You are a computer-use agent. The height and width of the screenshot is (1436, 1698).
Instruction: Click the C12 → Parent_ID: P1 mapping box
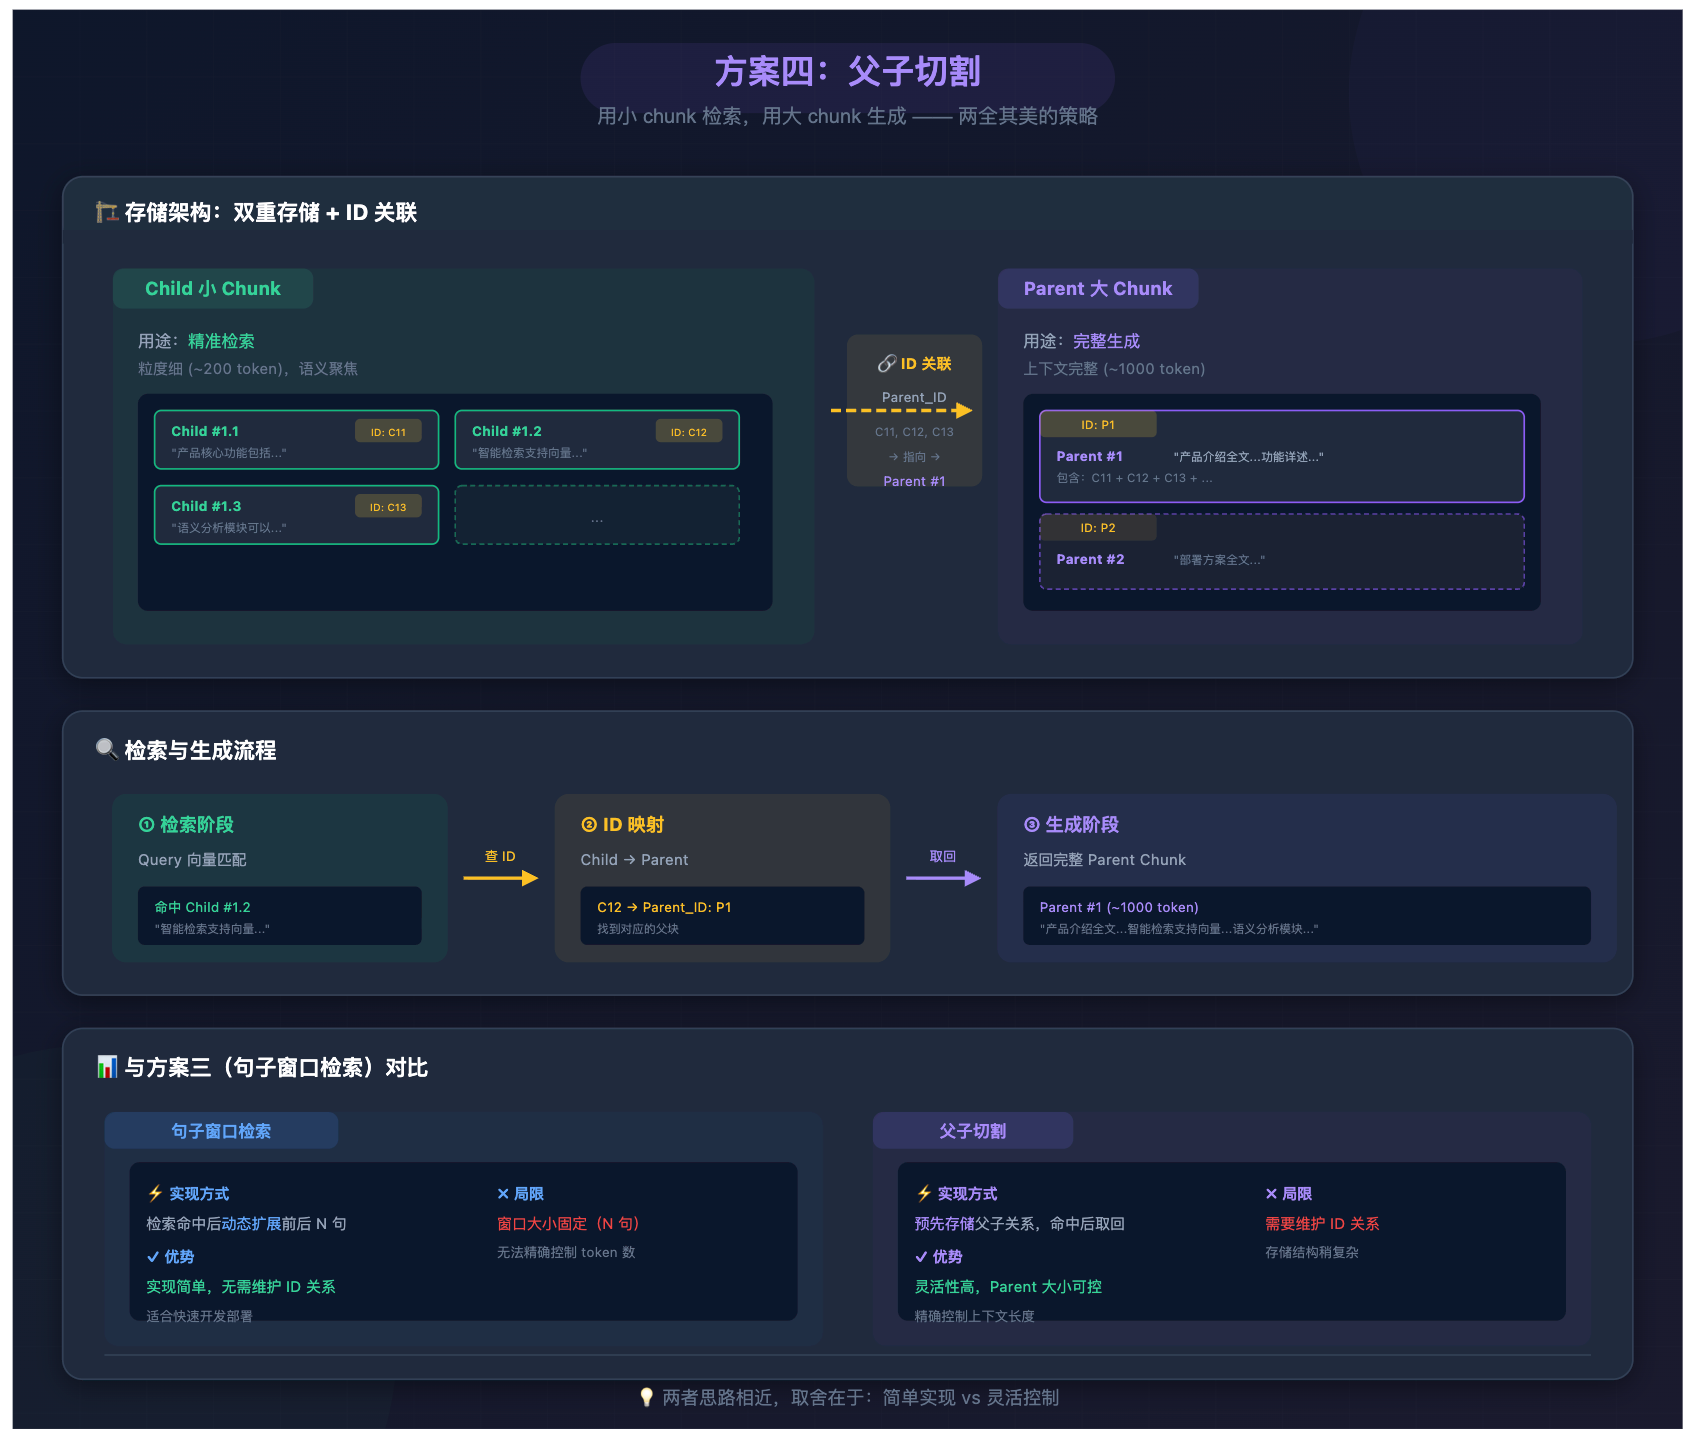pyautogui.click(x=722, y=916)
